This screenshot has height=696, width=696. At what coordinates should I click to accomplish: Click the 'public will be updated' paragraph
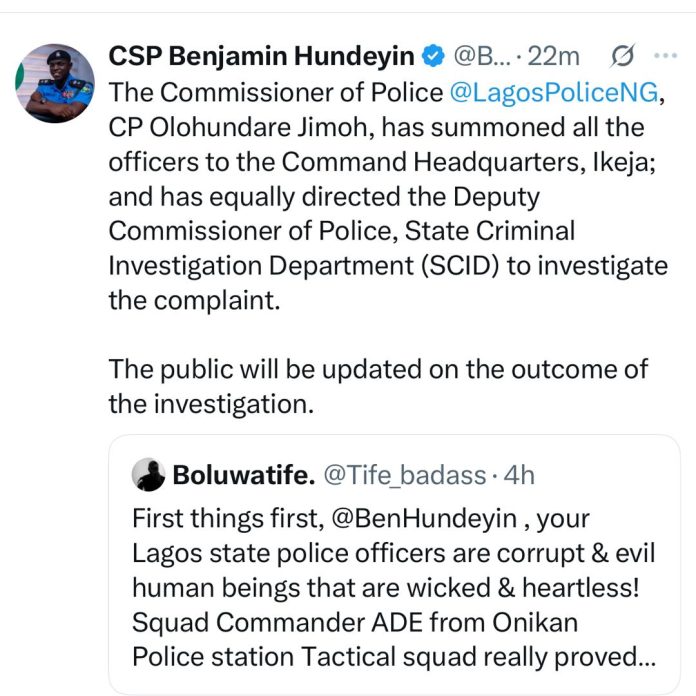378,386
